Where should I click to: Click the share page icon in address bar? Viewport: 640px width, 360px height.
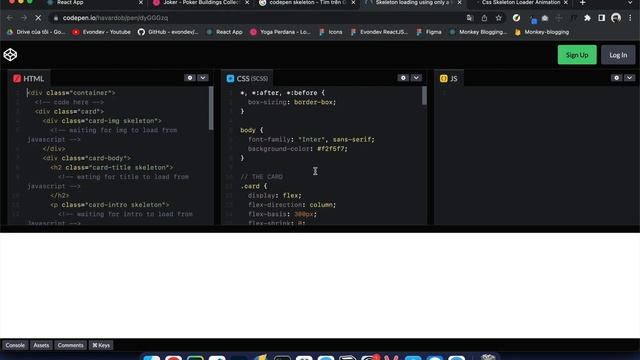coord(484,18)
